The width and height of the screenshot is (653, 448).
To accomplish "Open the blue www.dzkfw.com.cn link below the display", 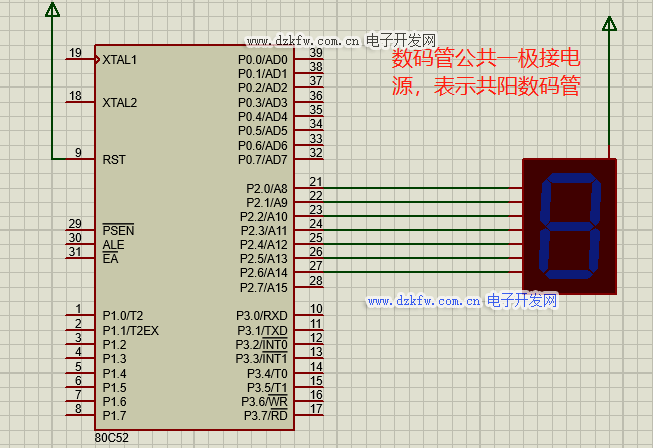I will point(424,301).
